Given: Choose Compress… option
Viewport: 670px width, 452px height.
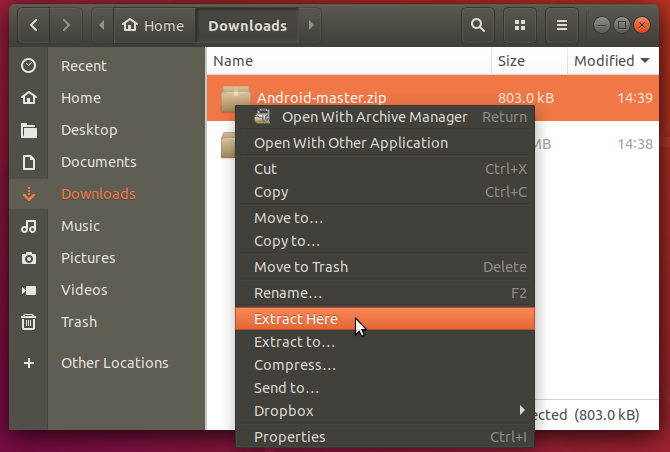Looking at the screenshot, I should tap(385, 365).
